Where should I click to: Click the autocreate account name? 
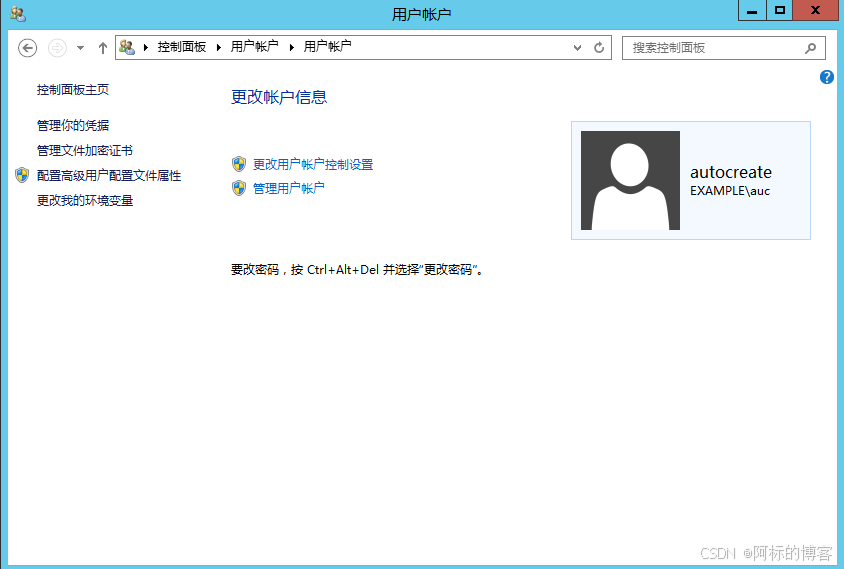730,172
